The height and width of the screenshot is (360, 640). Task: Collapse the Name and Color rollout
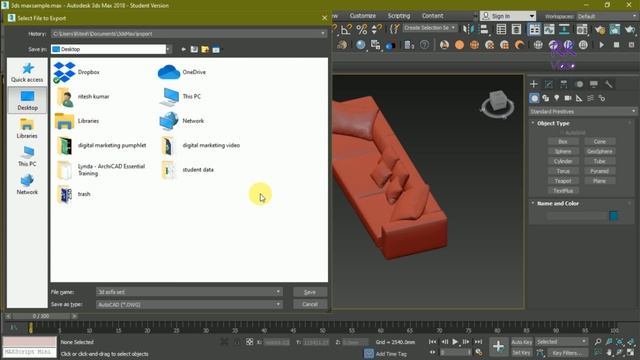pyautogui.click(x=558, y=203)
